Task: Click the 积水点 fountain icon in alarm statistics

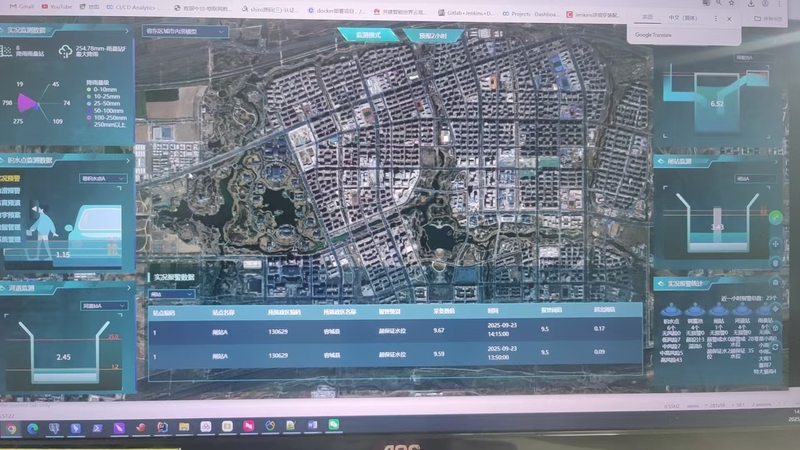Action: click(x=671, y=310)
